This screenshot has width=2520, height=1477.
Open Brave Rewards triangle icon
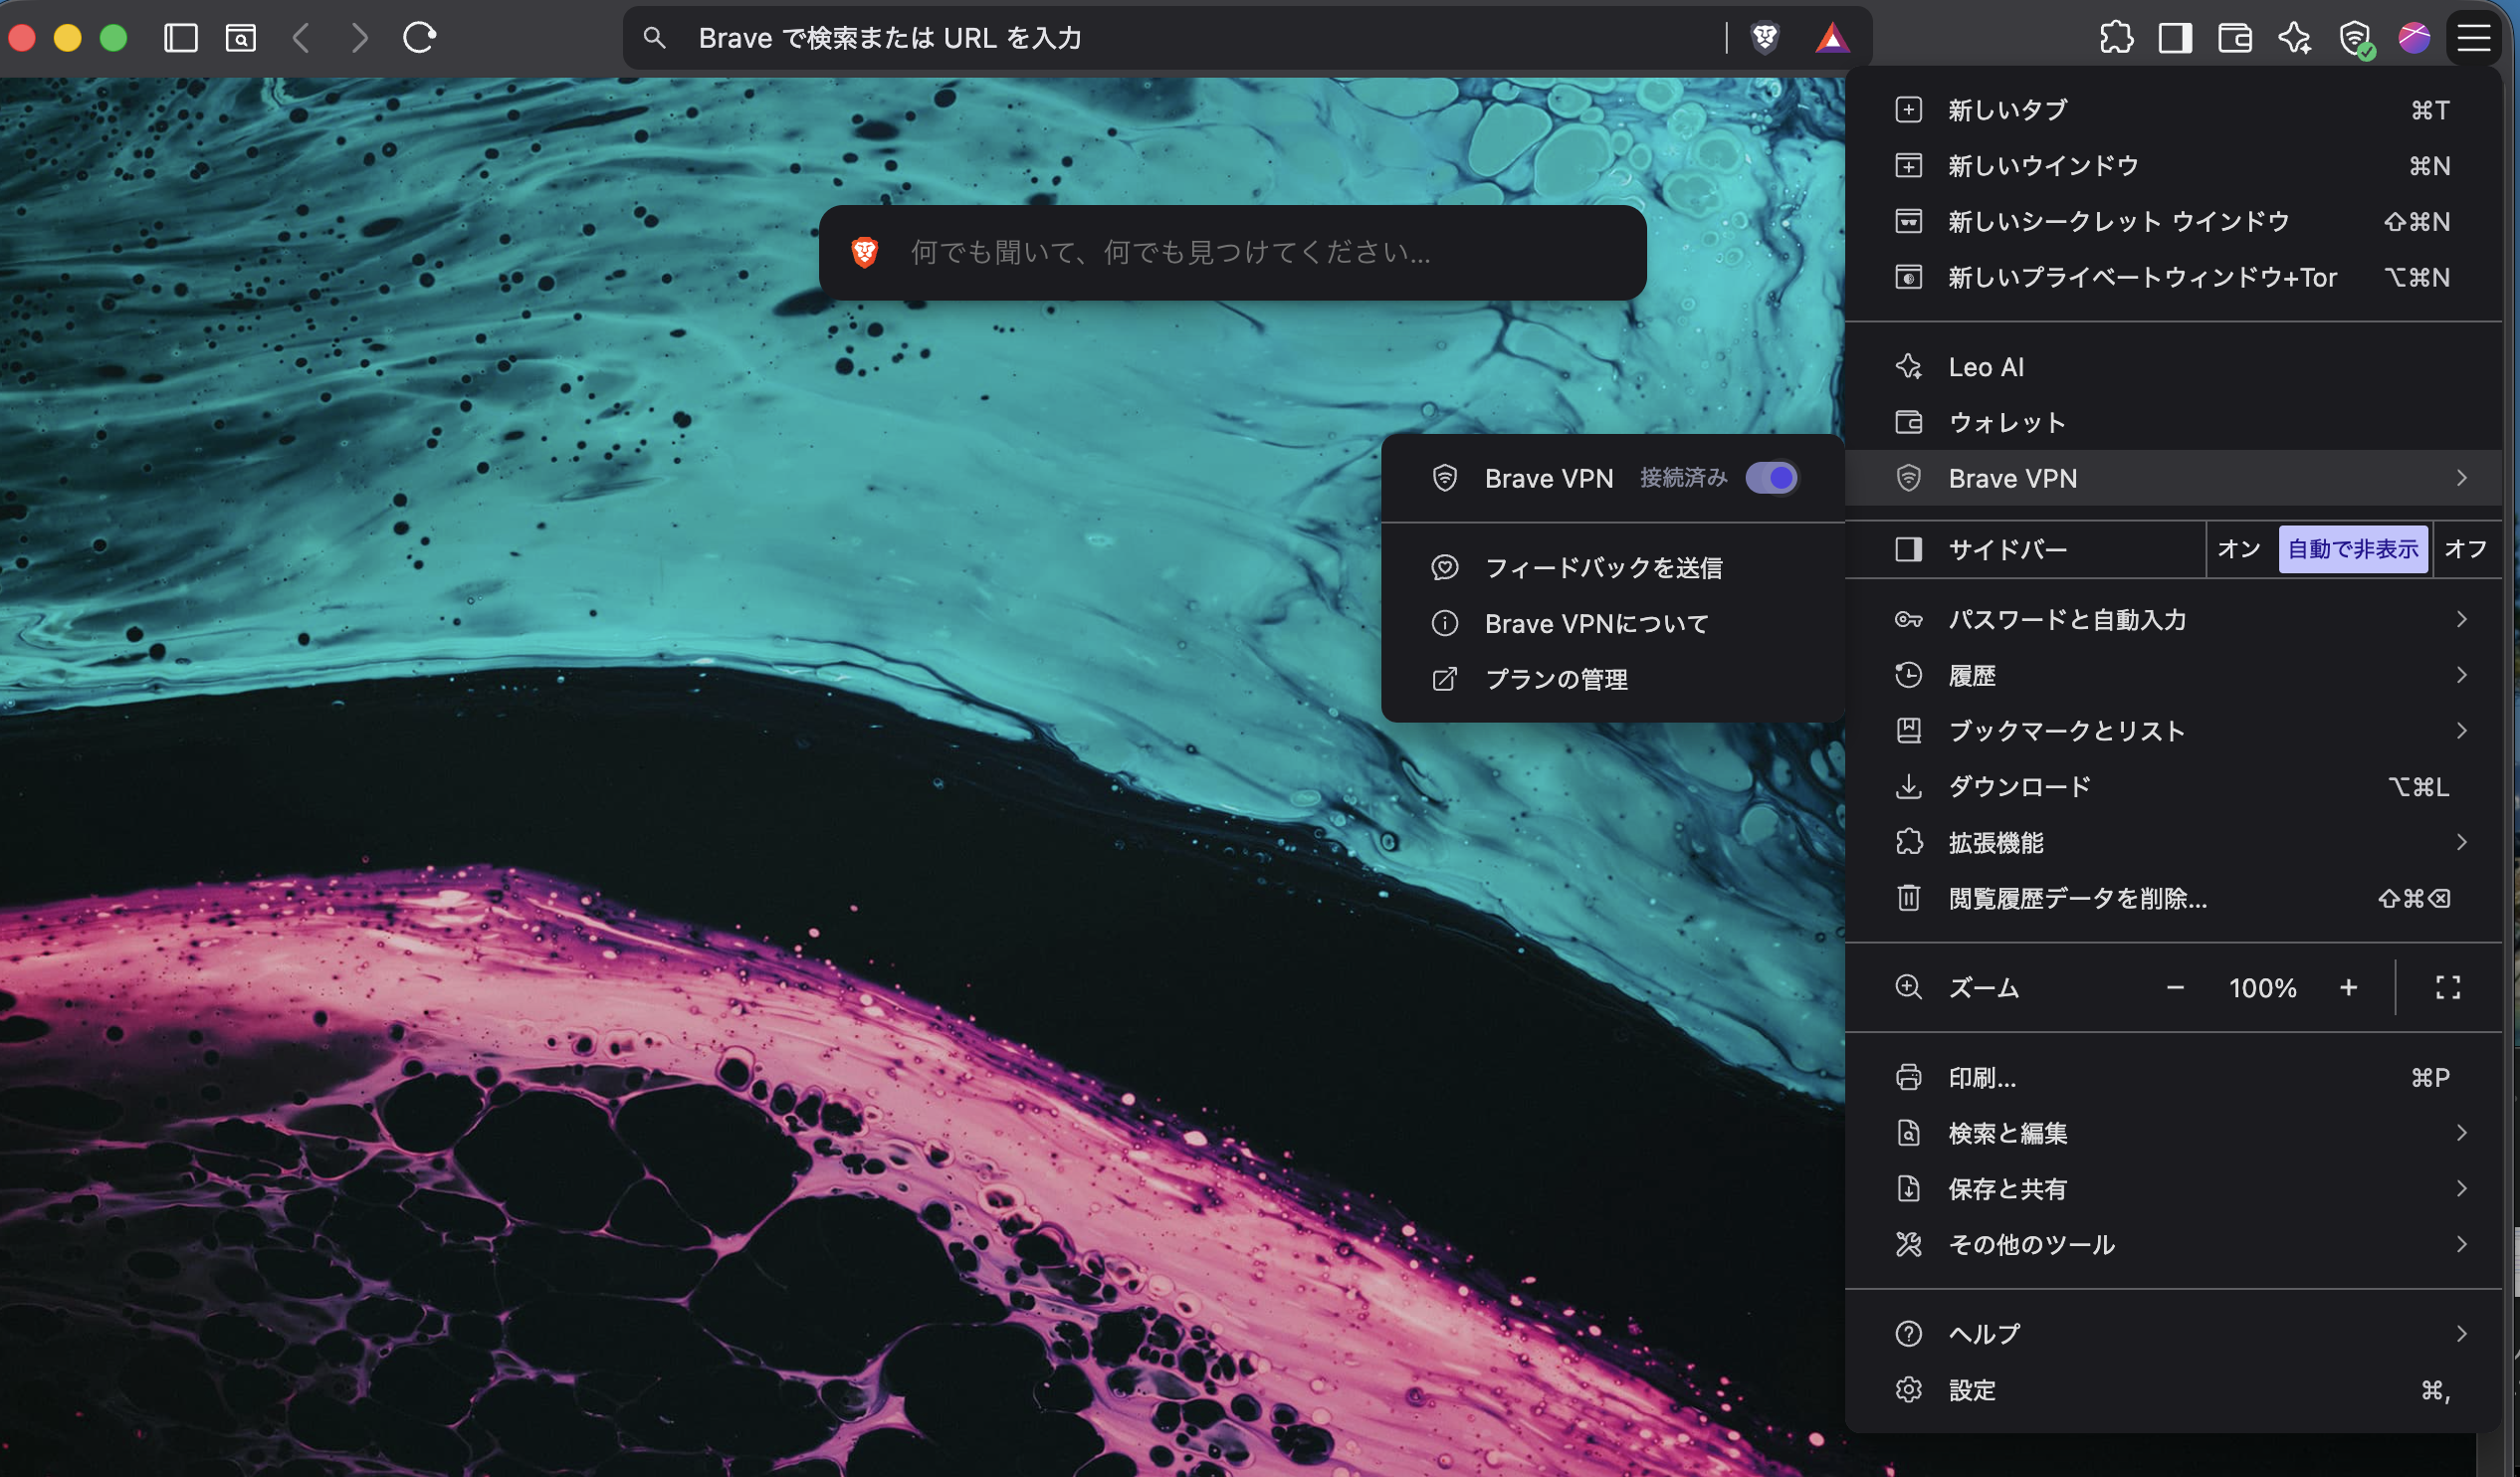[x=1832, y=38]
